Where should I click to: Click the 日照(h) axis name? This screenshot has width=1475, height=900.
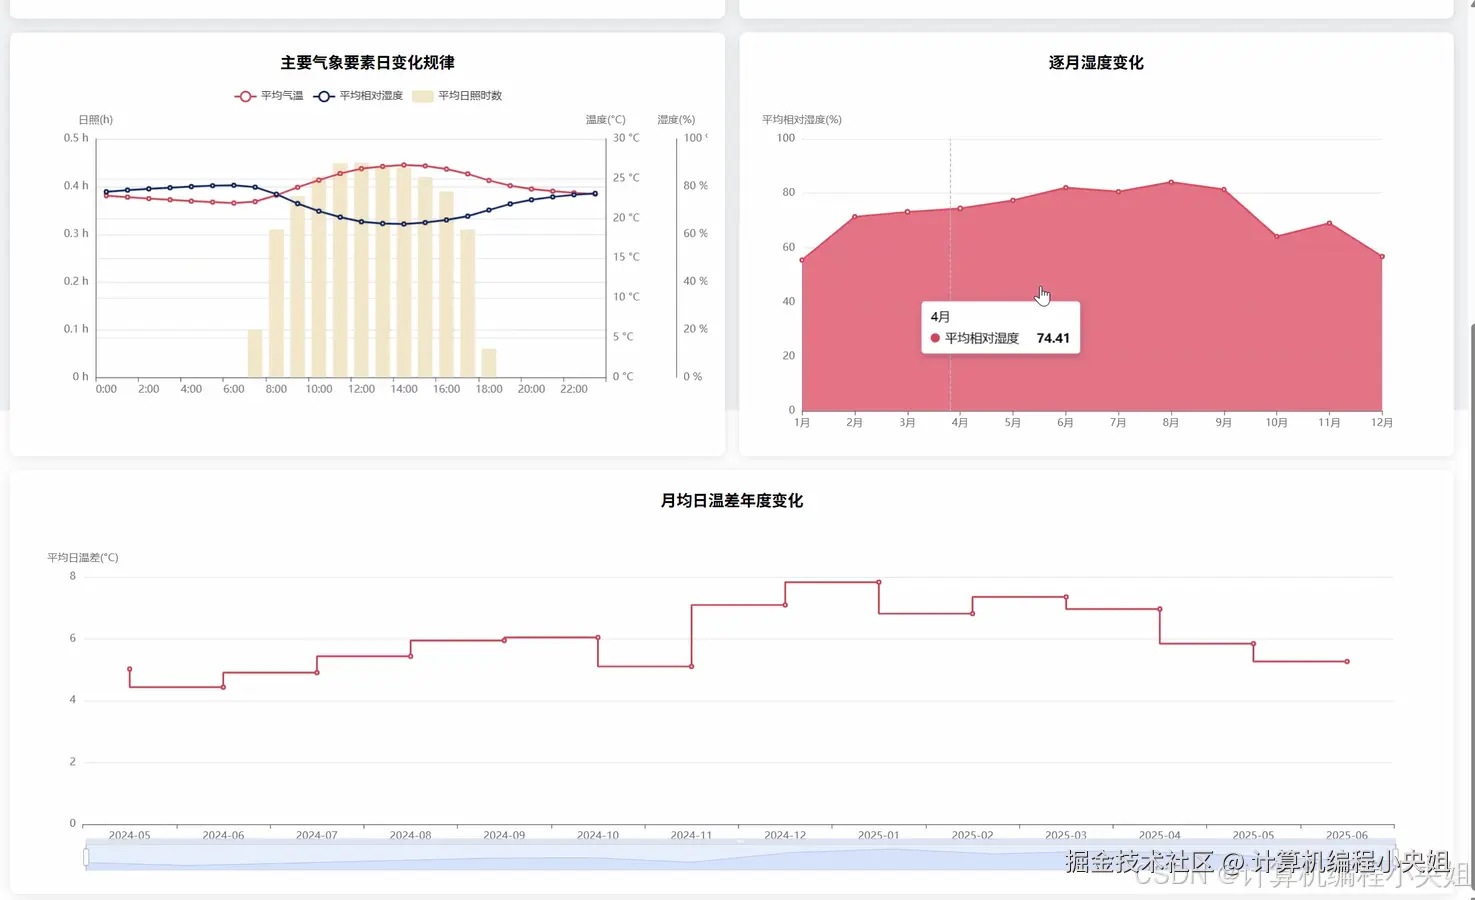(x=96, y=119)
